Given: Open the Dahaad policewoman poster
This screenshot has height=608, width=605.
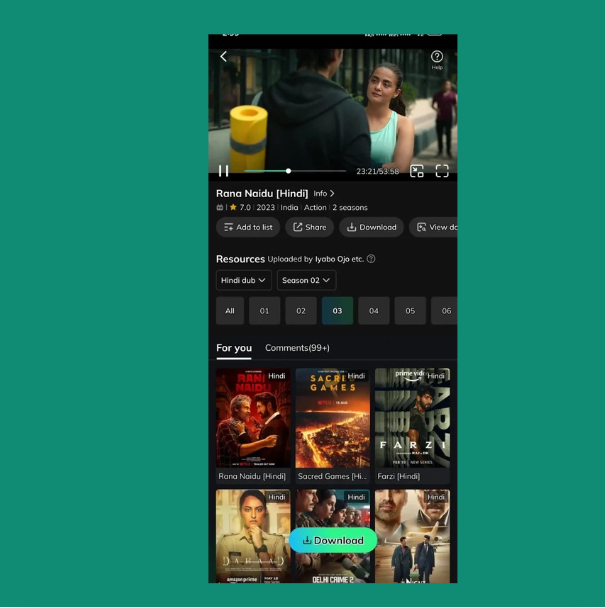Looking at the screenshot, I should [253, 536].
